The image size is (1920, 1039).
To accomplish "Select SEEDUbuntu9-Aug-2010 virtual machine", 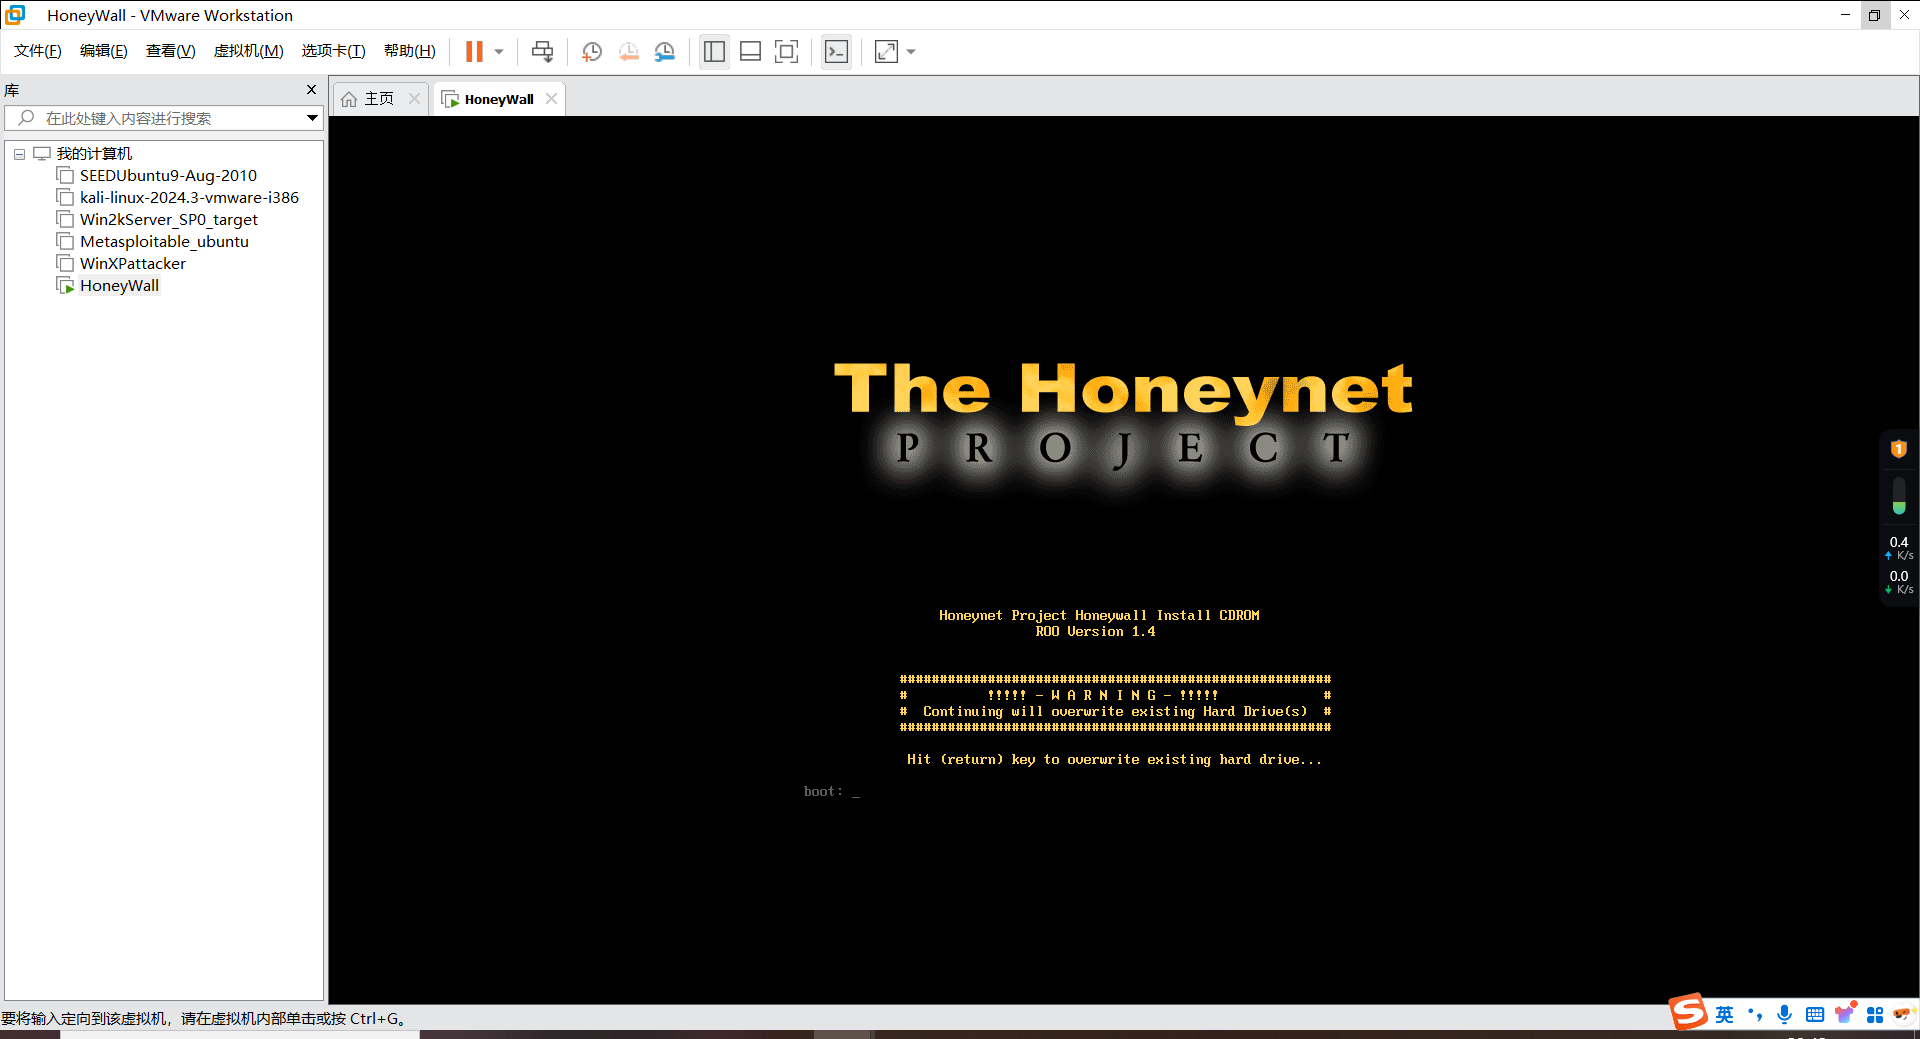I will point(168,176).
